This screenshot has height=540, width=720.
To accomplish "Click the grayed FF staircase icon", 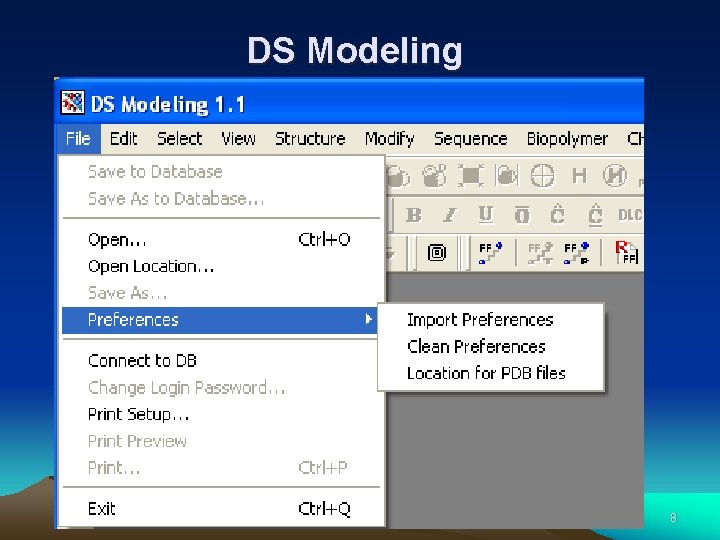I will pos(540,253).
